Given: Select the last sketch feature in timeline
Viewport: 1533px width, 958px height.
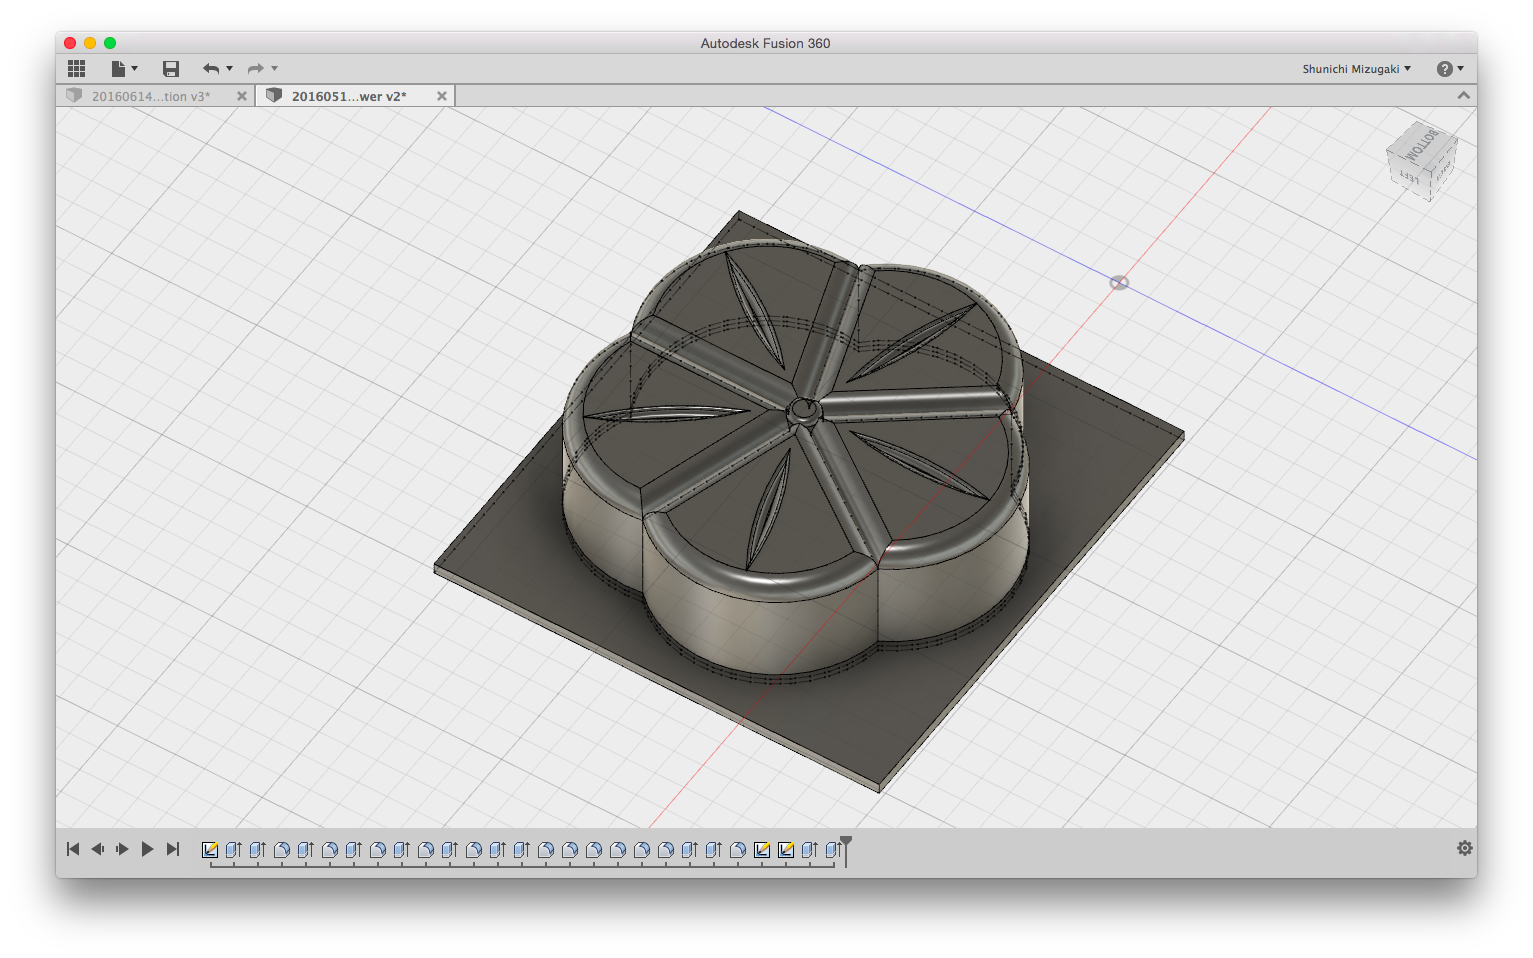Looking at the screenshot, I should click(786, 850).
